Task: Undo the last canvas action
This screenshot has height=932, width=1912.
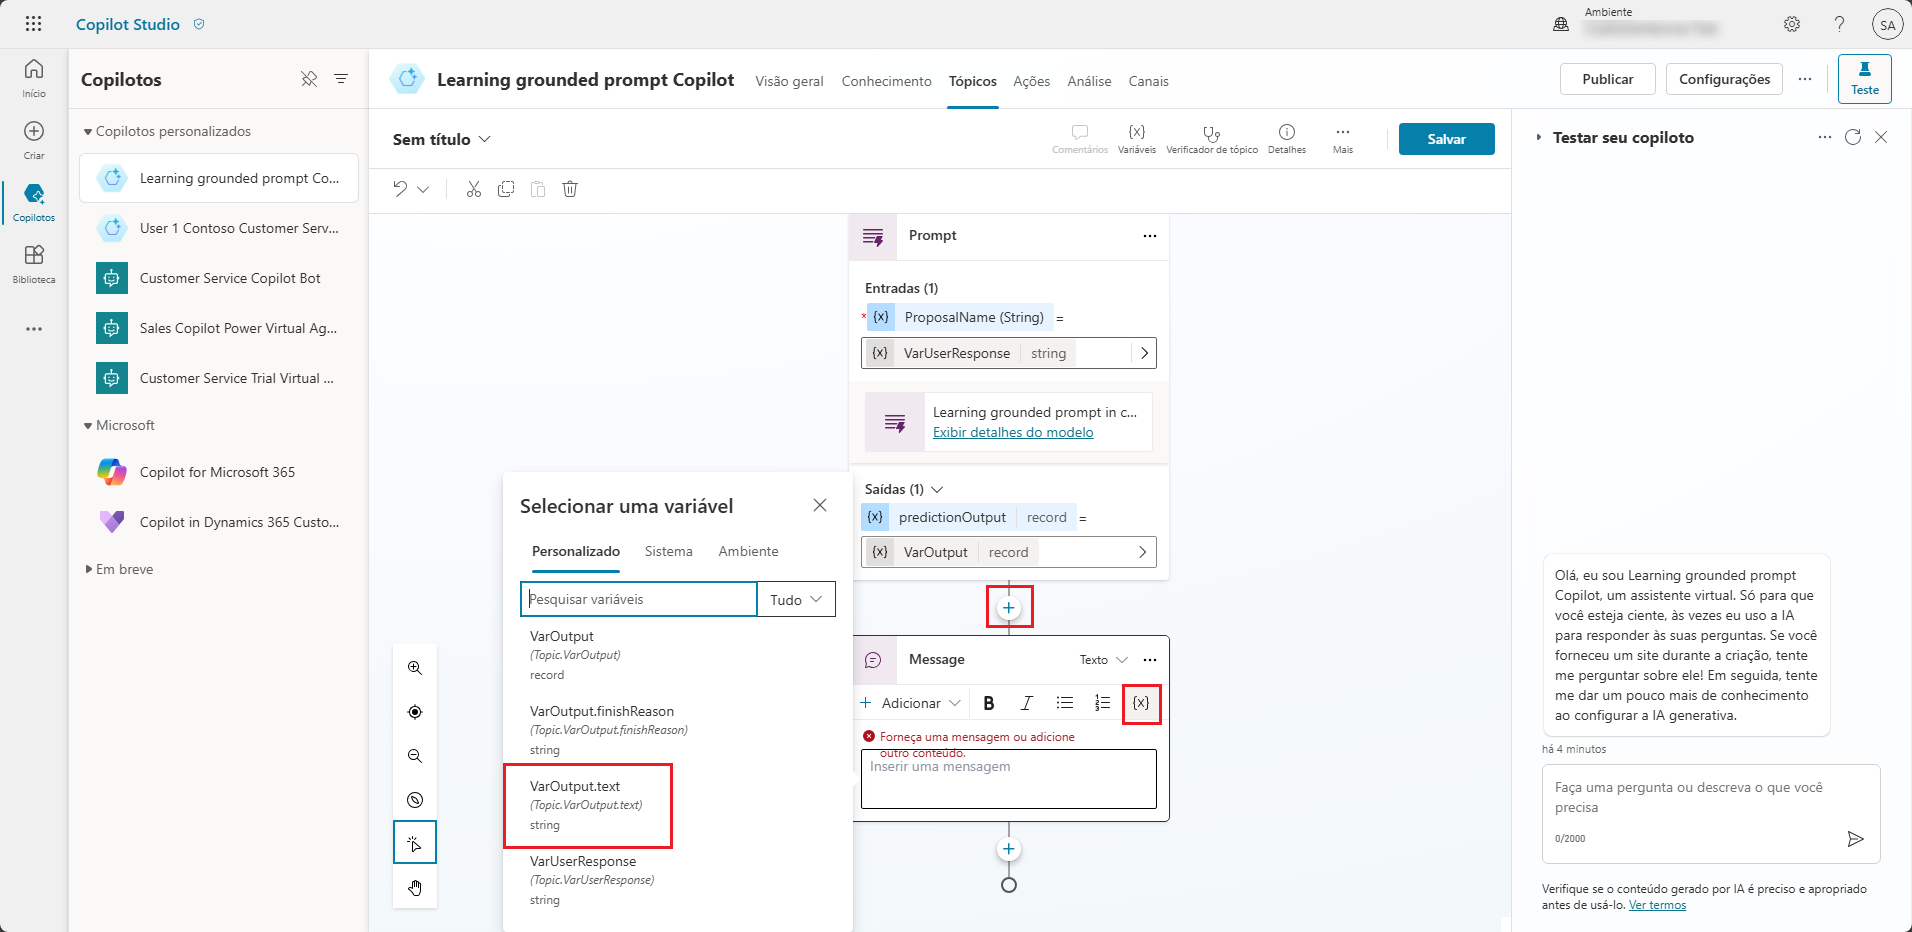Action: [400, 189]
